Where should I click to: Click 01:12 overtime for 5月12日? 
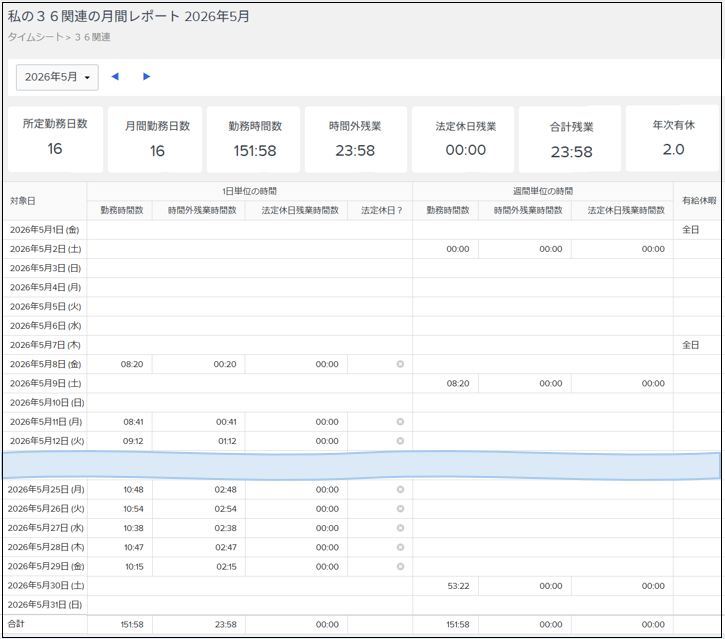pos(227,441)
